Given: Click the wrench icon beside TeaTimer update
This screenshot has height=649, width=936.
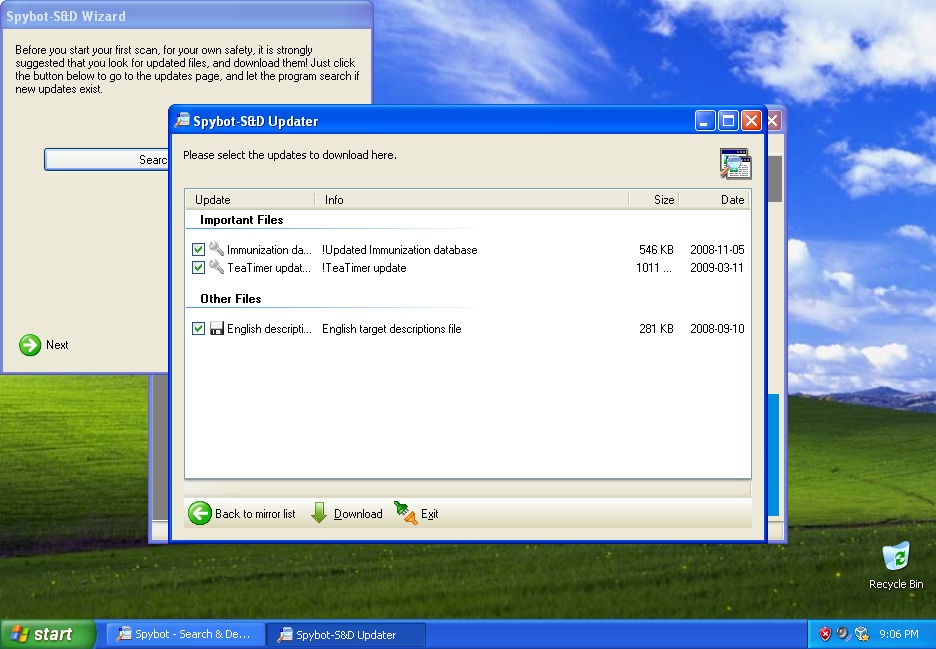Looking at the screenshot, I should (x=216, y=267).
